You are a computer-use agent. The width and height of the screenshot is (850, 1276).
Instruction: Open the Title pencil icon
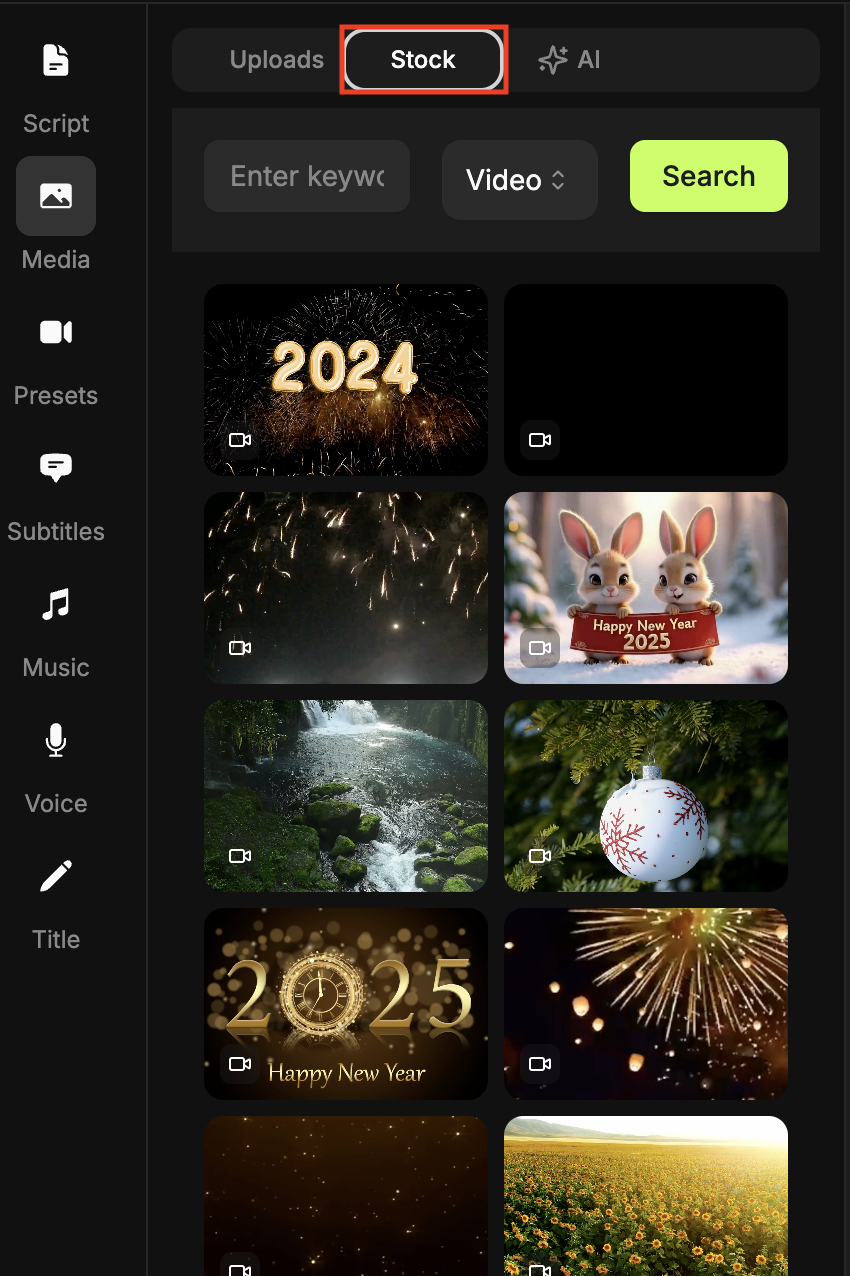[56, 876]
